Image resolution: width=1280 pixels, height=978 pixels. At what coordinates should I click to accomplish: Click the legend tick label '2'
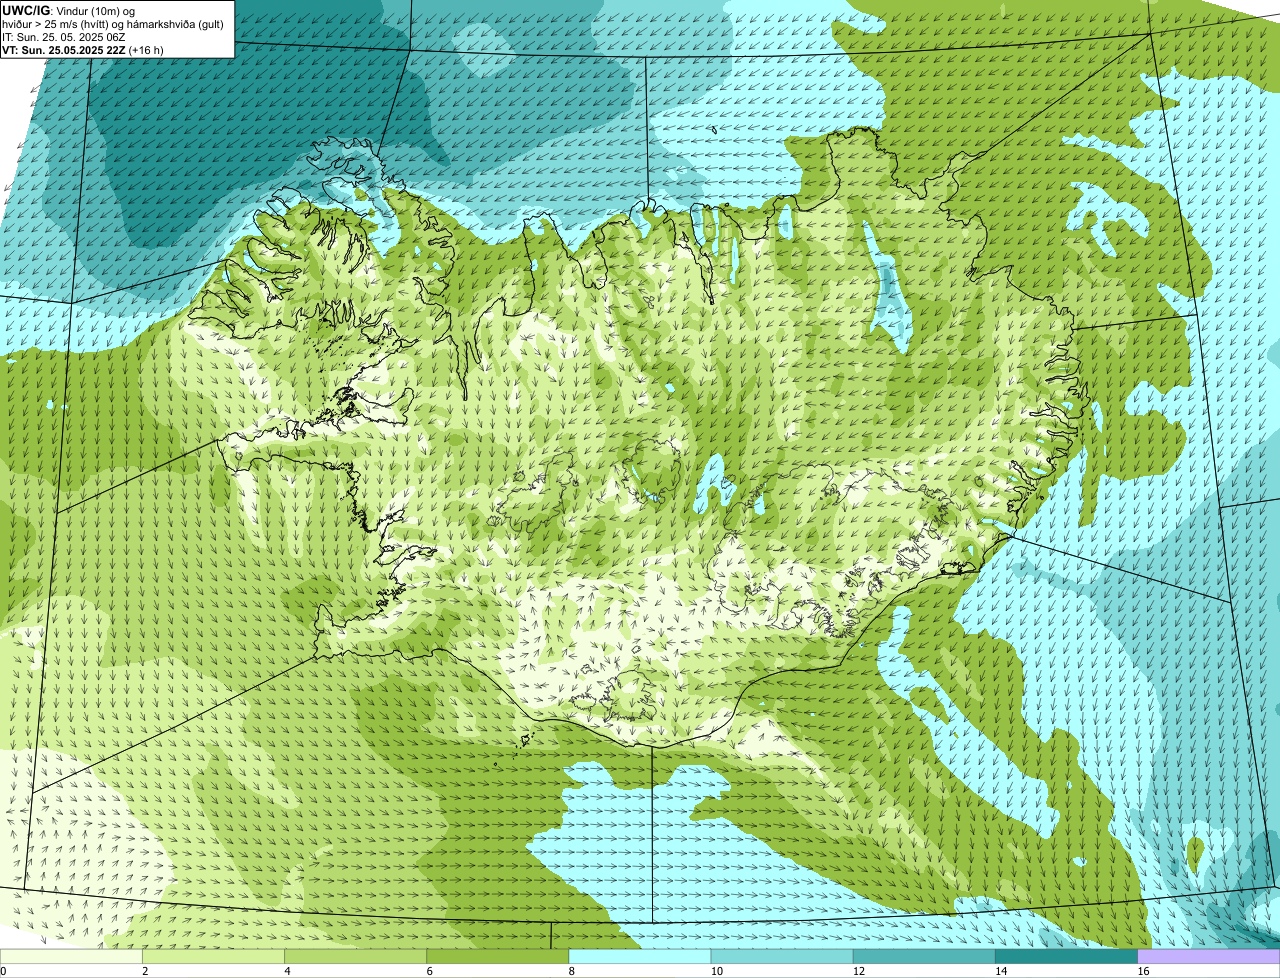click(x=145, y=971)
